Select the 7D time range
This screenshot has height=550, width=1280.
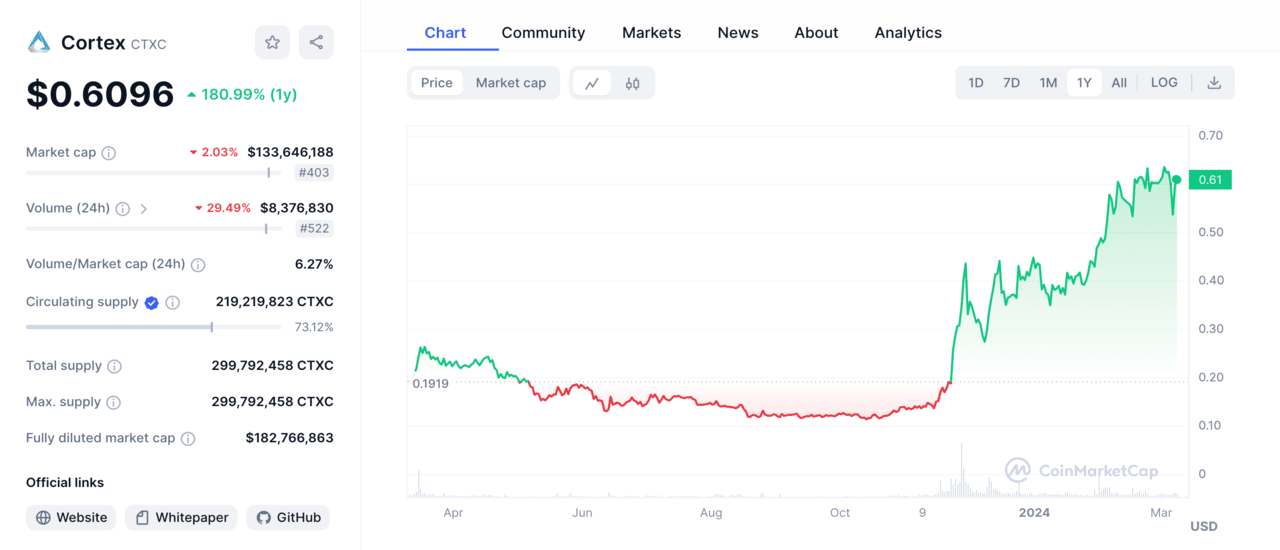[x=1011, y=83]
